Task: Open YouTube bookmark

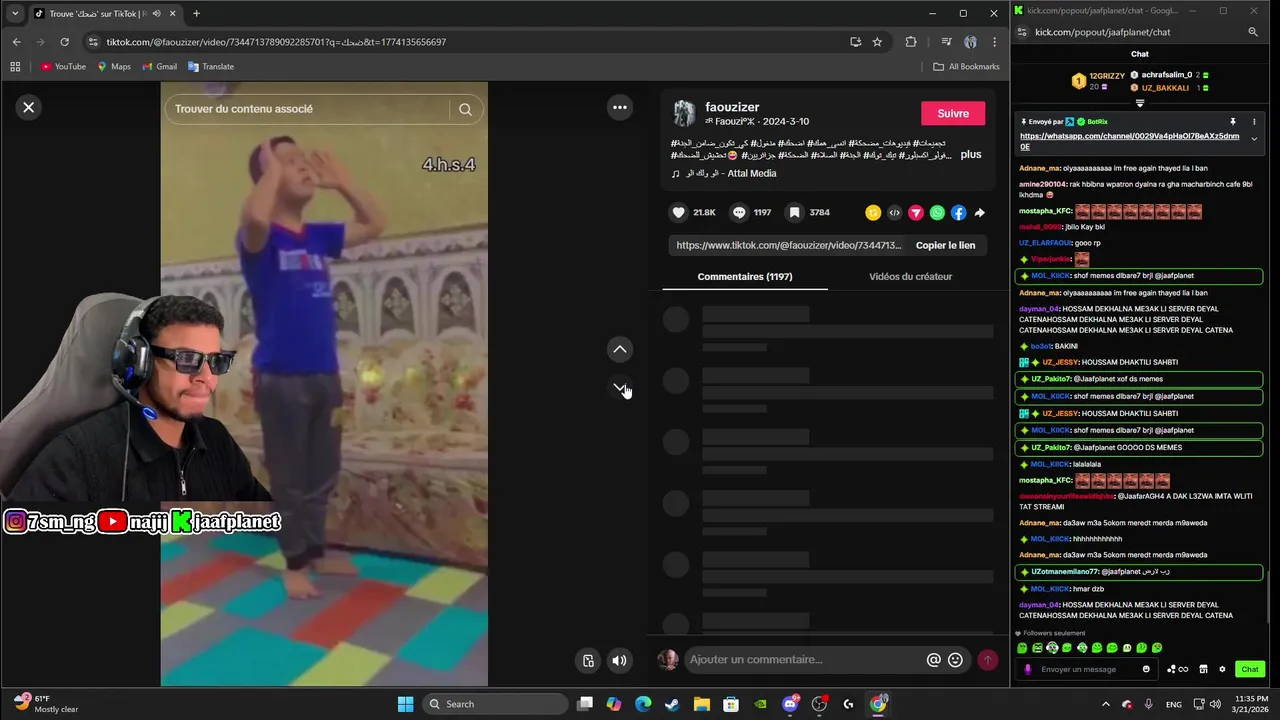Action: click(x=63, y=67)
